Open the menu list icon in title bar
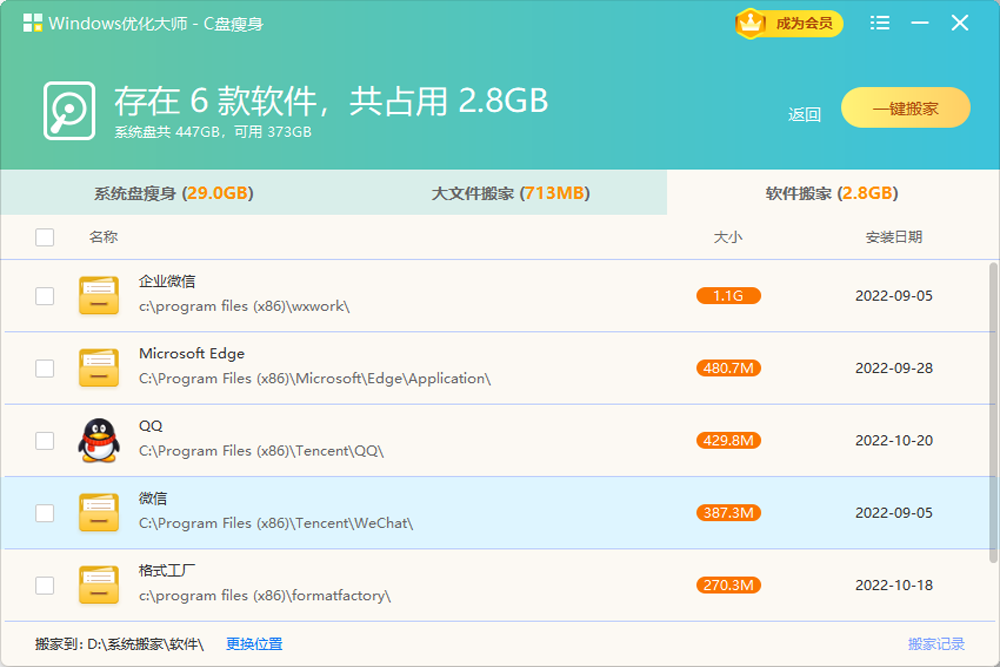This screenshot has width=1000, height=667. (x=880, y=23)
